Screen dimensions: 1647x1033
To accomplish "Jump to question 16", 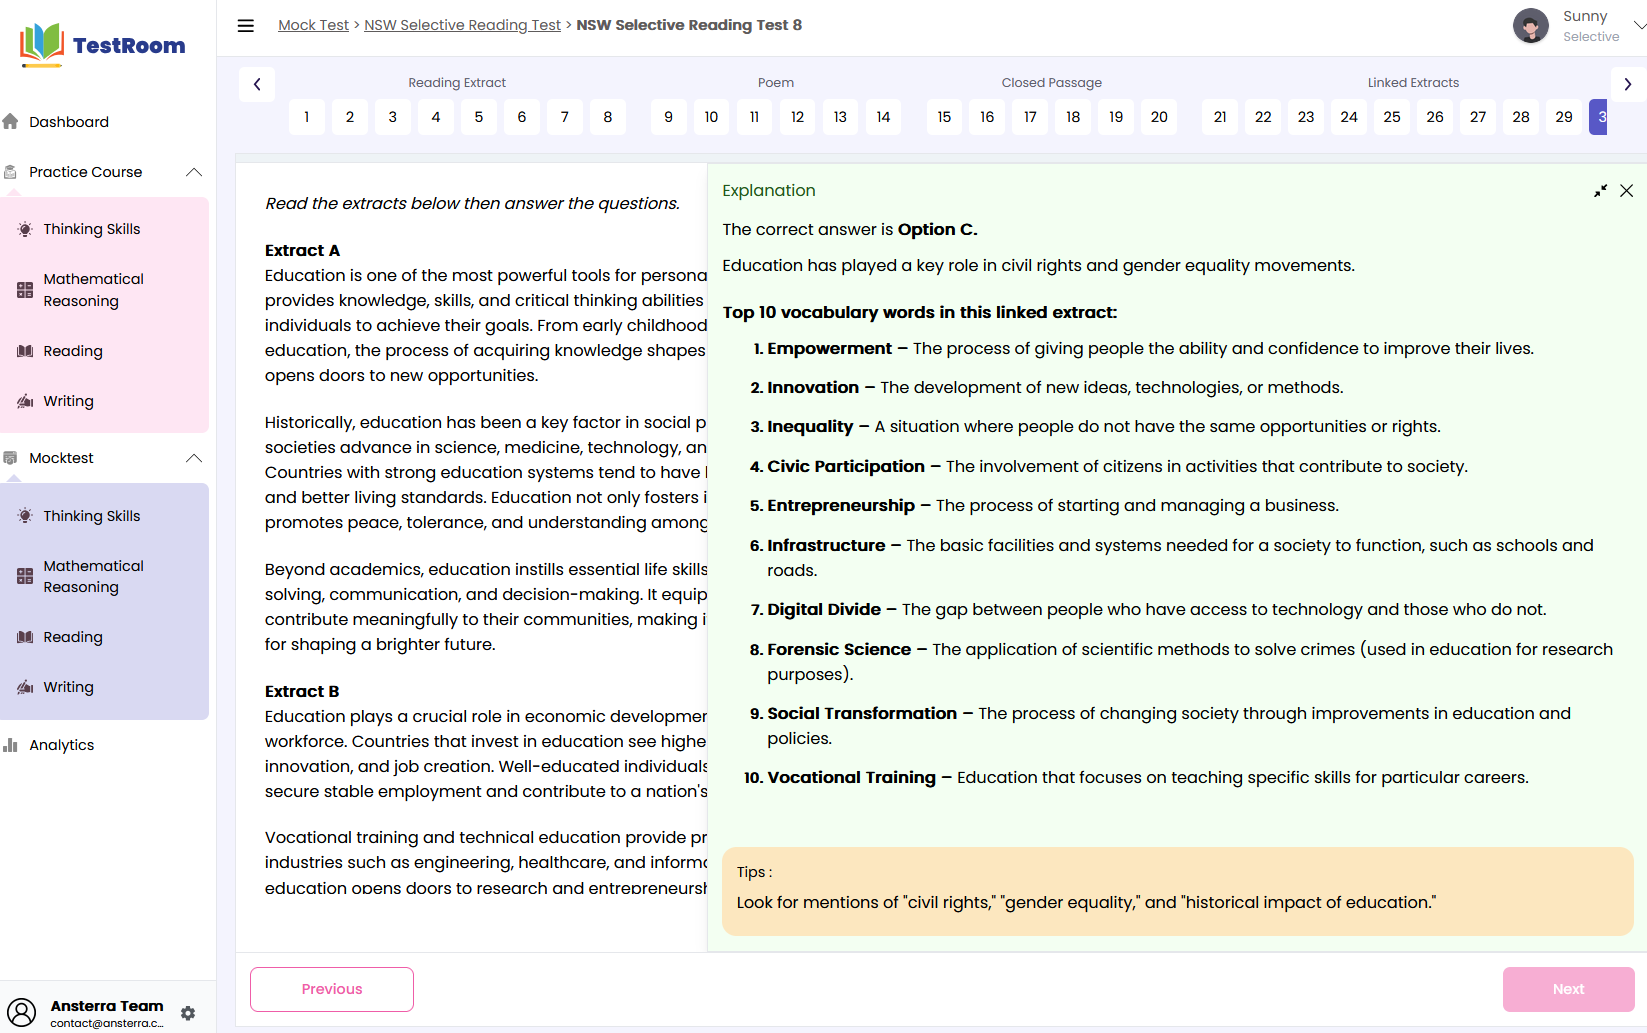I will (987, 117).
